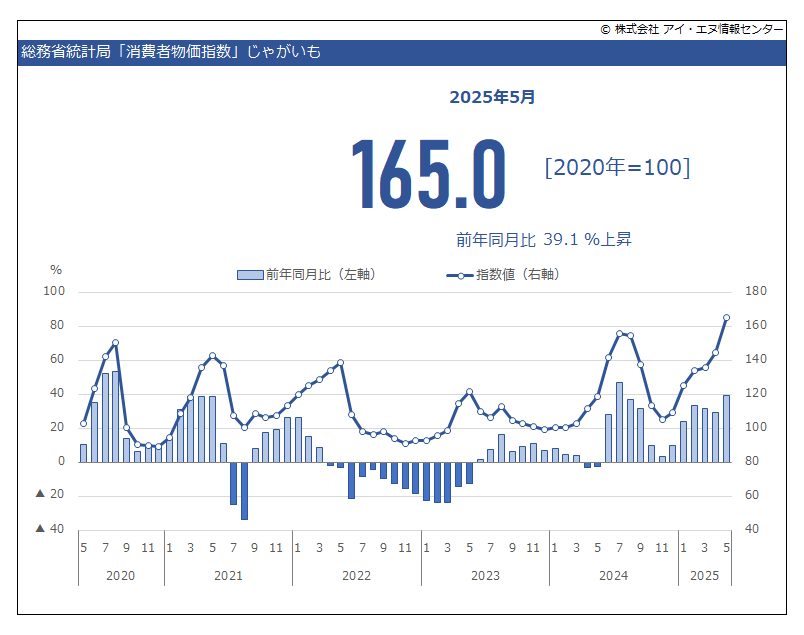Click the legend label 指数値（右軸）
The height and width of the screenshot is (635, 804).
click(520, 274)
